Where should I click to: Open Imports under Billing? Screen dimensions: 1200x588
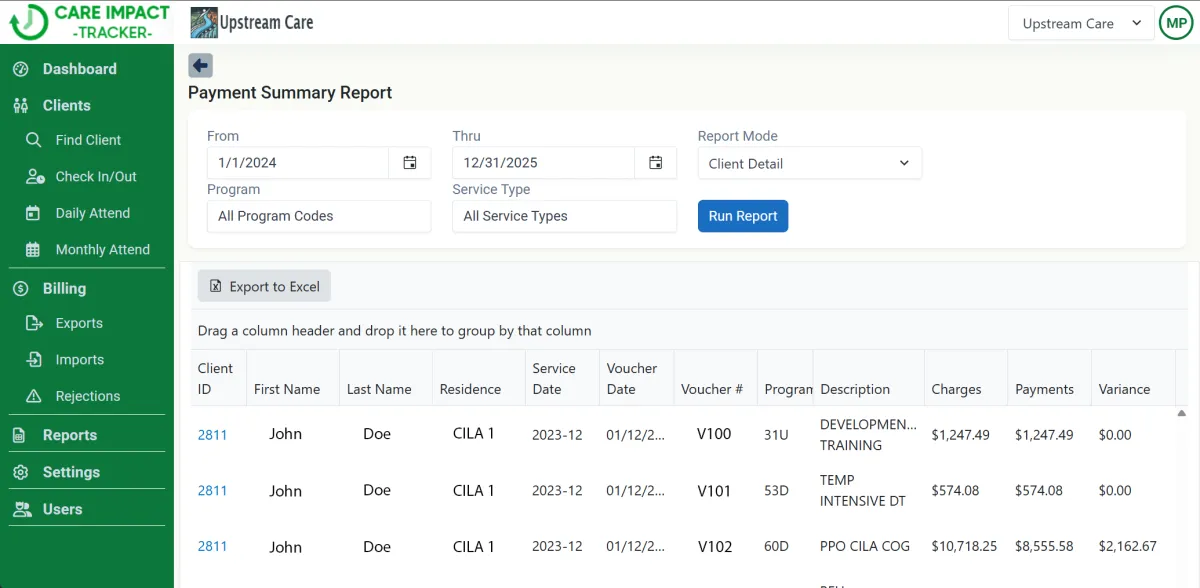coord(79,360)
